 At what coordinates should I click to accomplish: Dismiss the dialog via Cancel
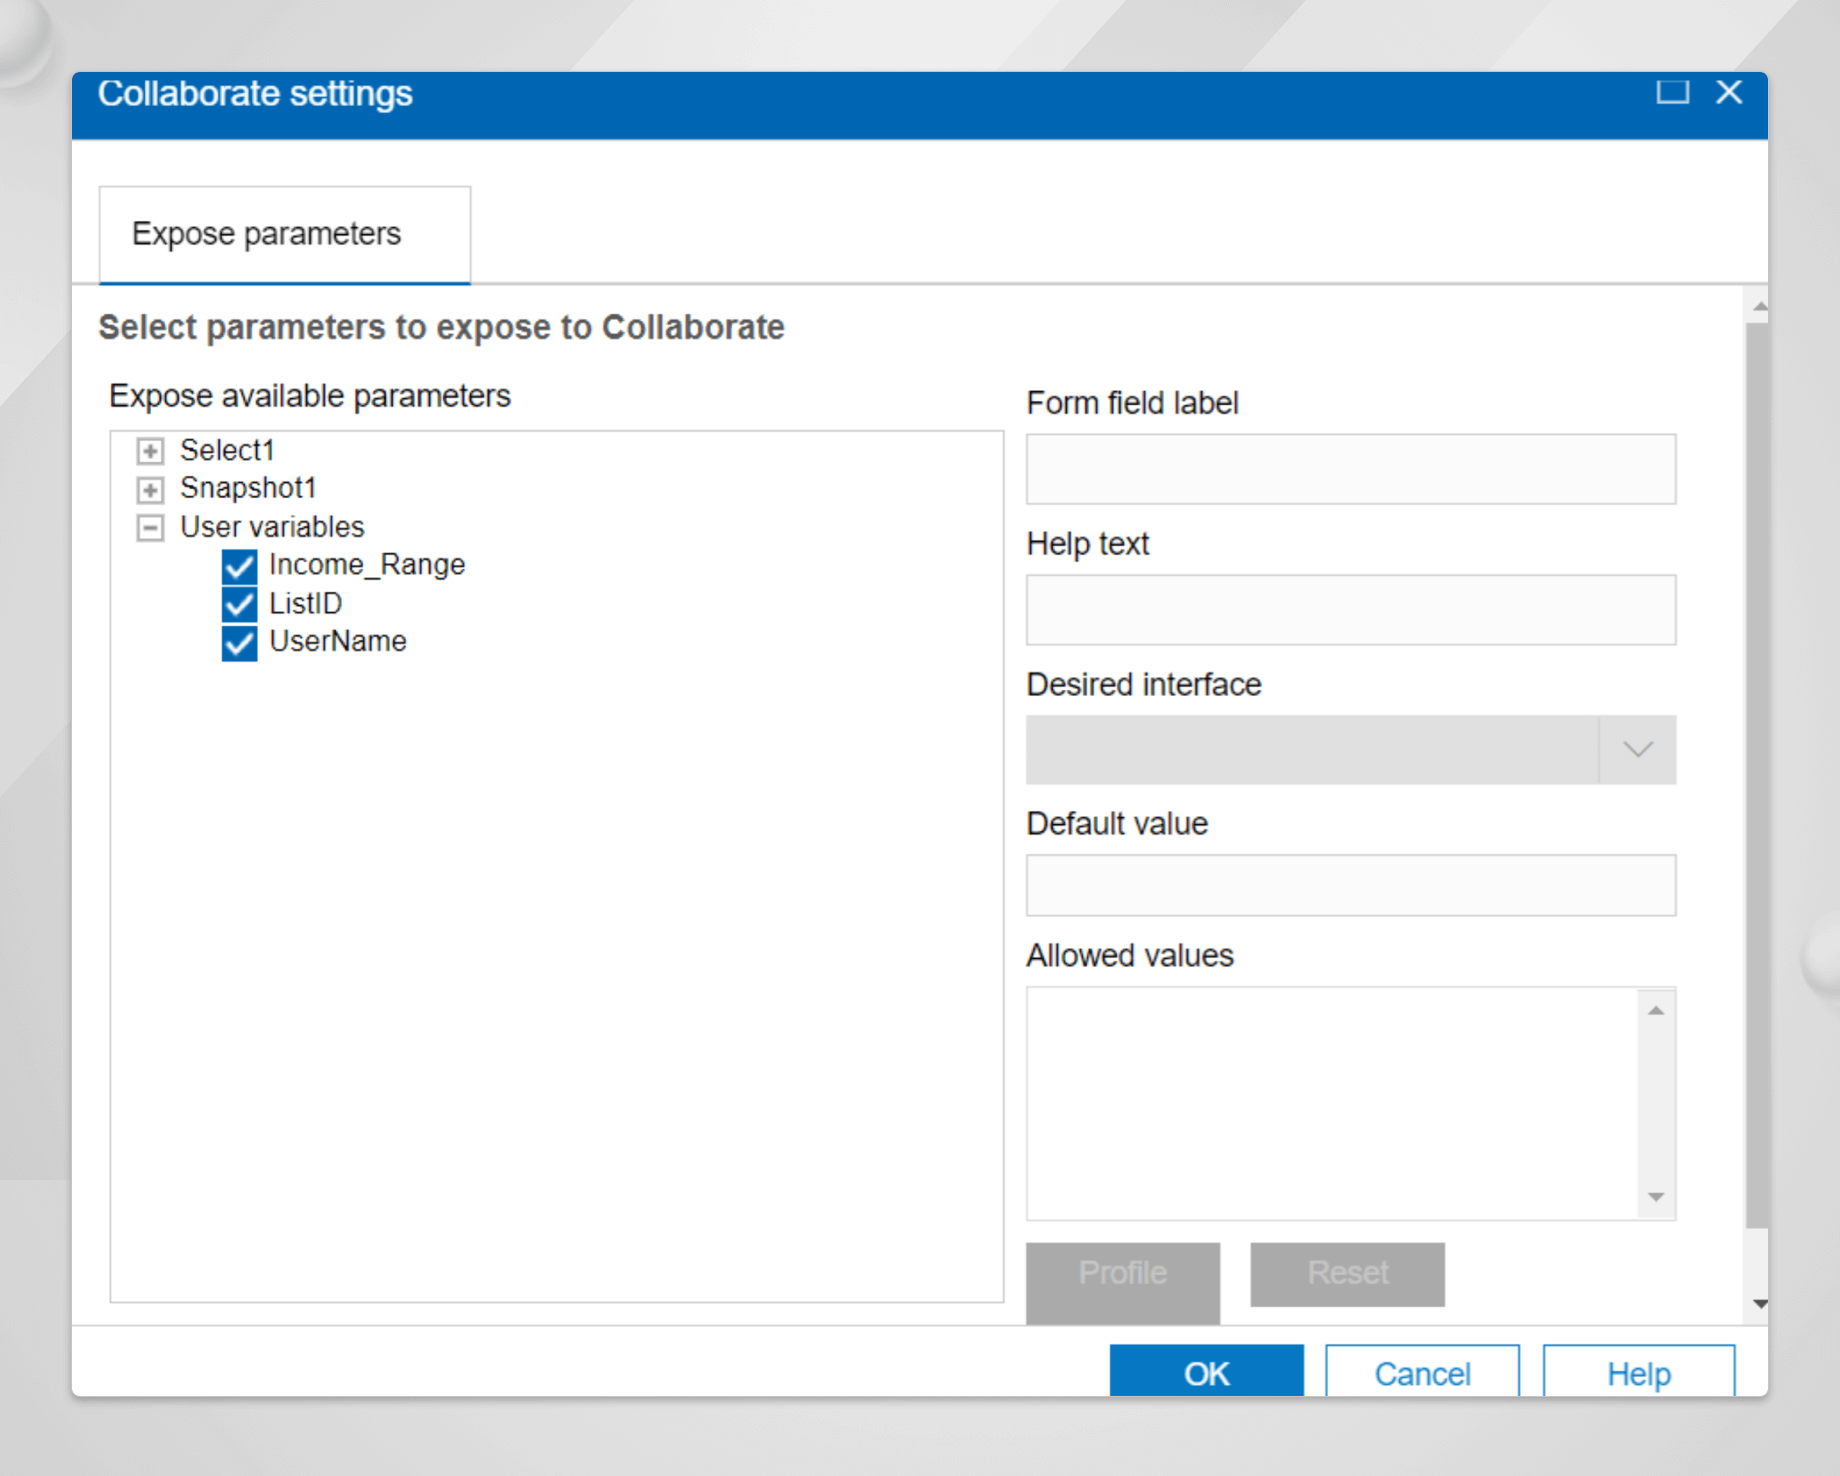click(1422, 1373)
